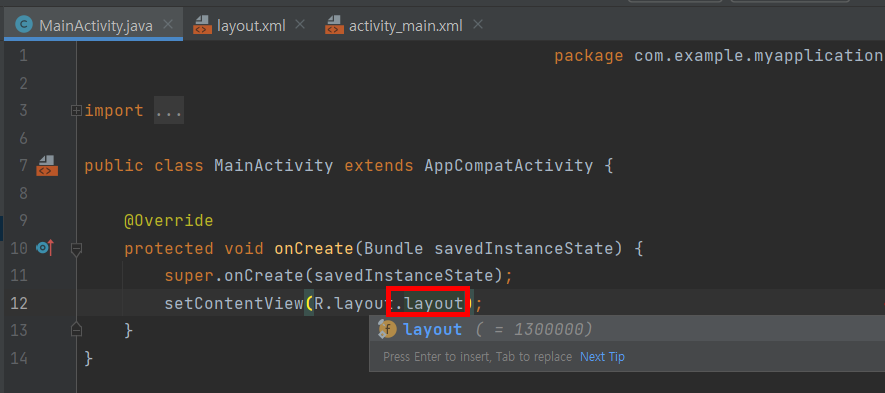Viewport: 885px width, 393px height.
Task: Click line number 7 in the gutter
Action: coord(23,166)
